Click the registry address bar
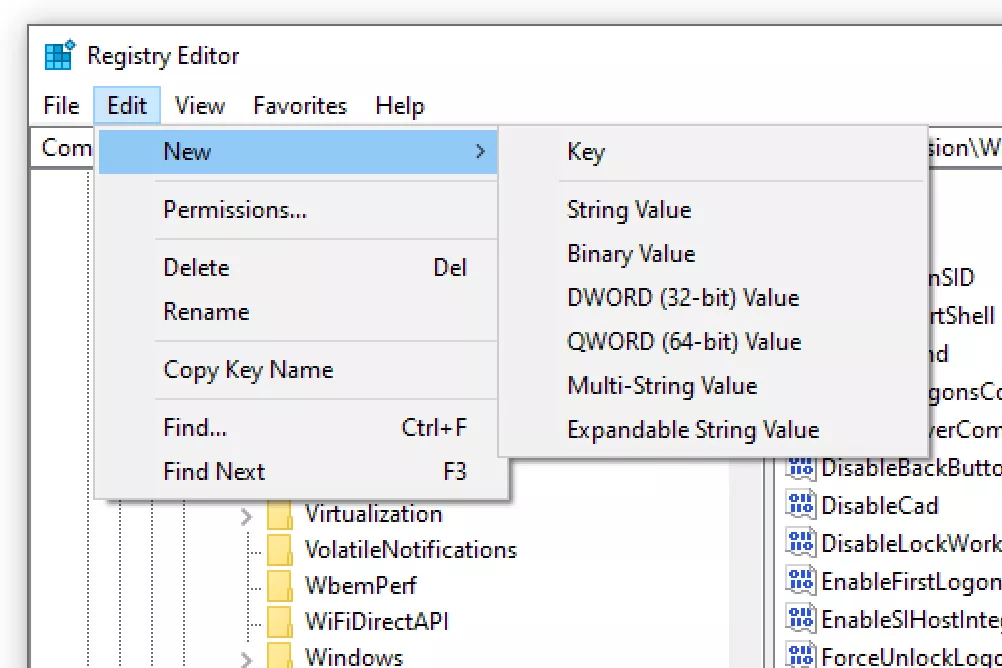The height and width of the screenshot is (668, 1002). click(x=964, y=148)
